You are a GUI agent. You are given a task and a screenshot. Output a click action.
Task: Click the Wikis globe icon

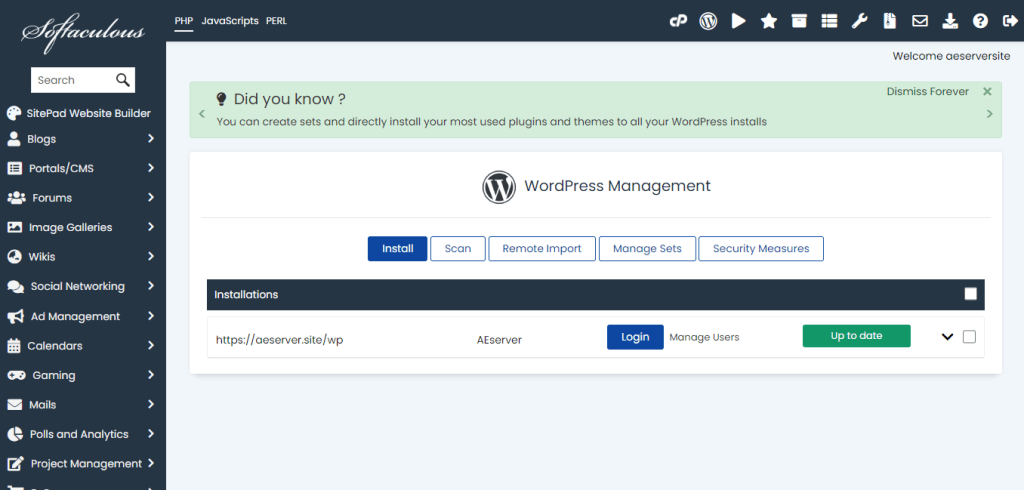[14, 256]
